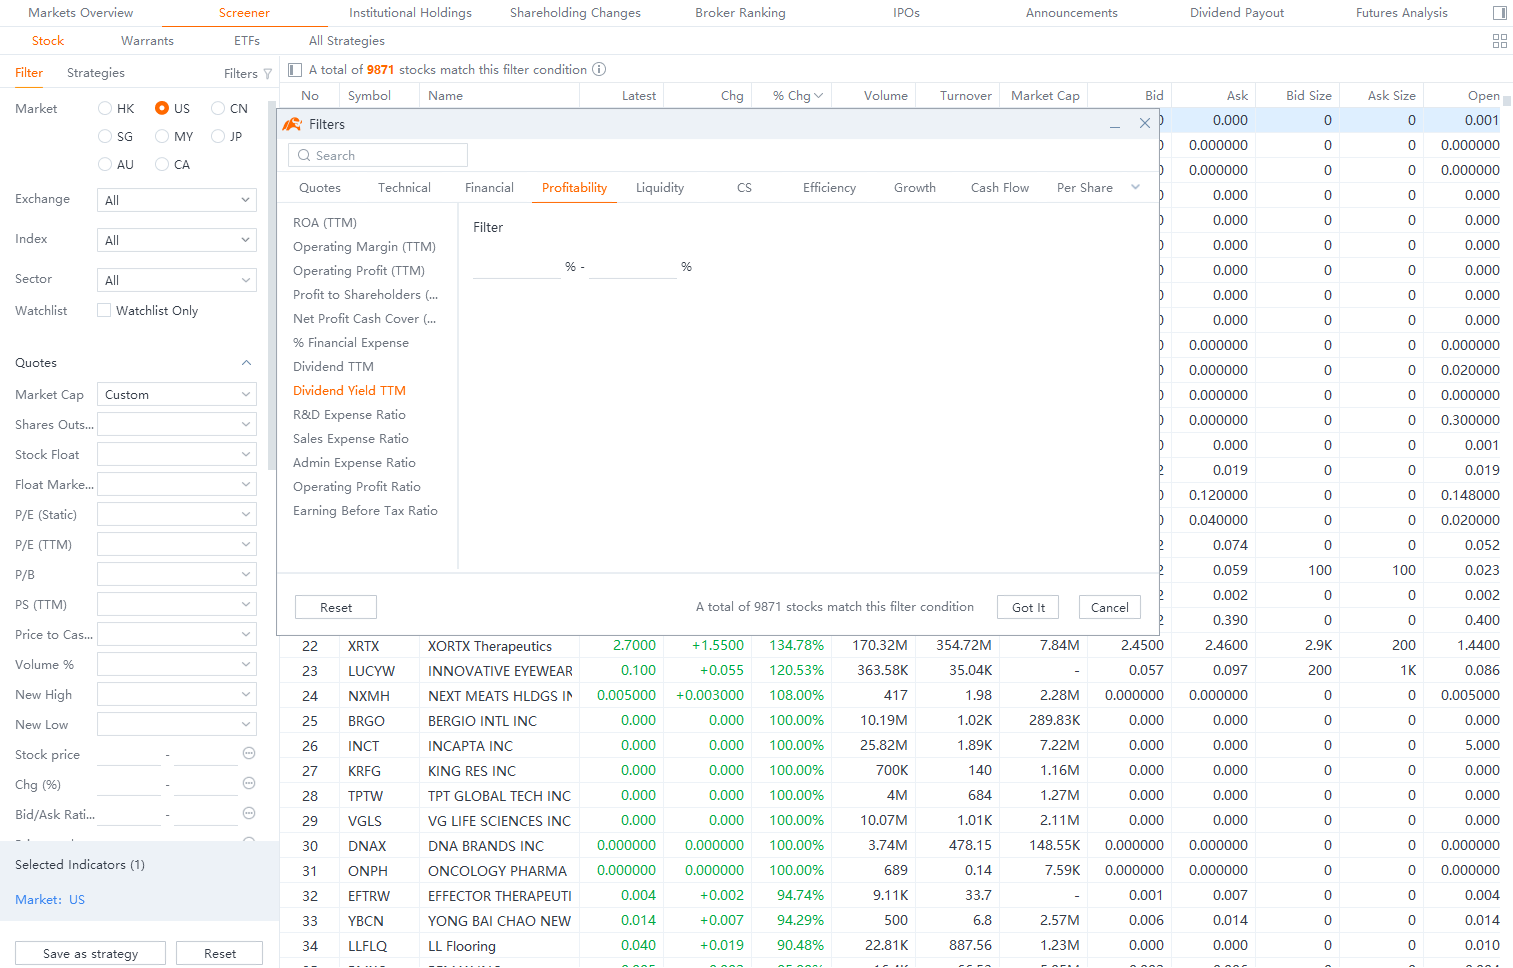The width and height of the screenshot is (1513, 968).
Task: Click the circular icon beside Chg (%) range
Action: click(x=249, y=783)
